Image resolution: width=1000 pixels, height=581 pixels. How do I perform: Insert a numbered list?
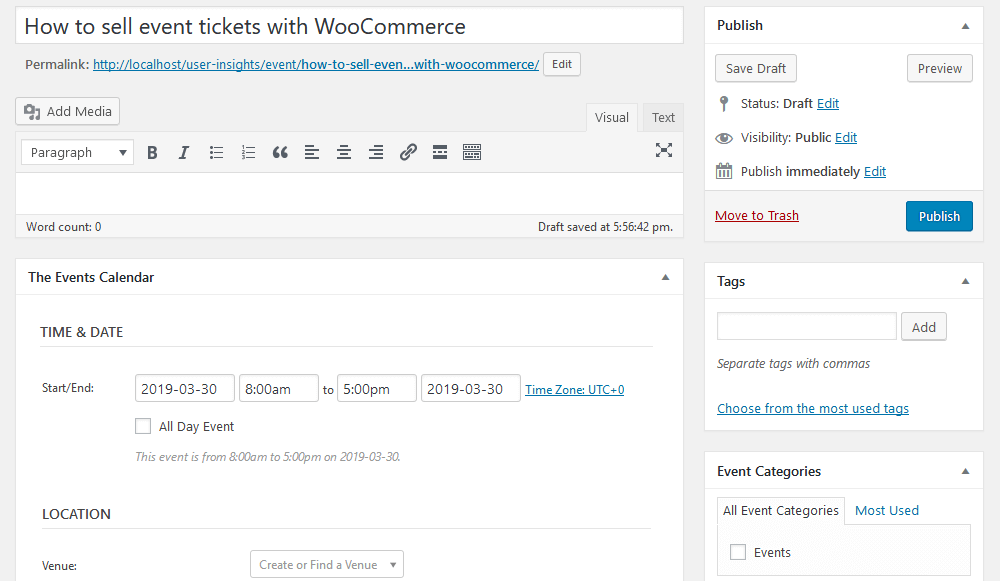248,152
